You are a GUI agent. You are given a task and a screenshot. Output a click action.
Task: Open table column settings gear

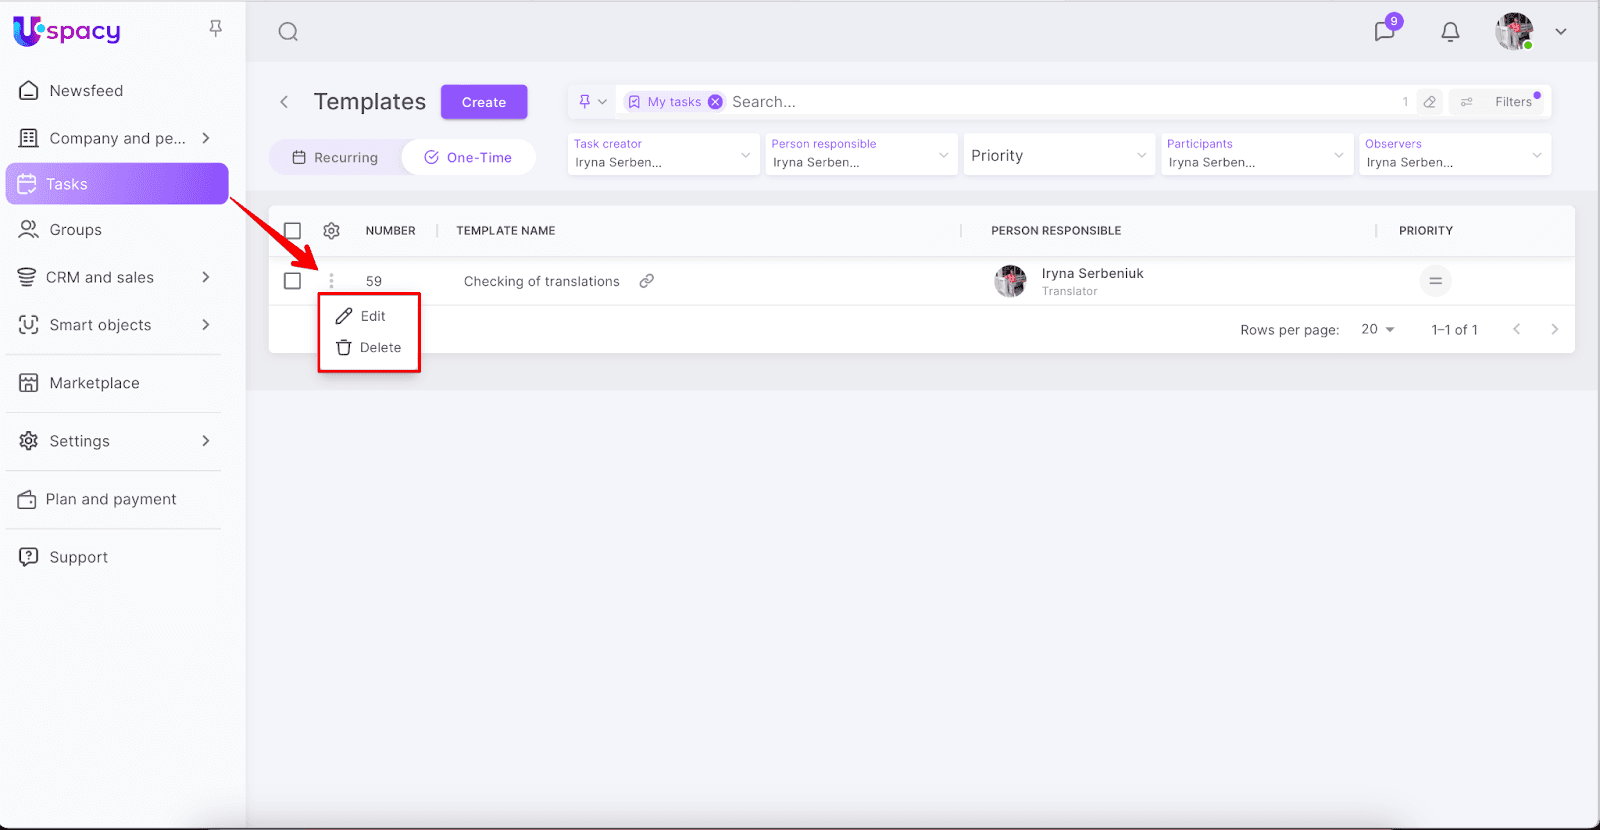pos(332,231)
